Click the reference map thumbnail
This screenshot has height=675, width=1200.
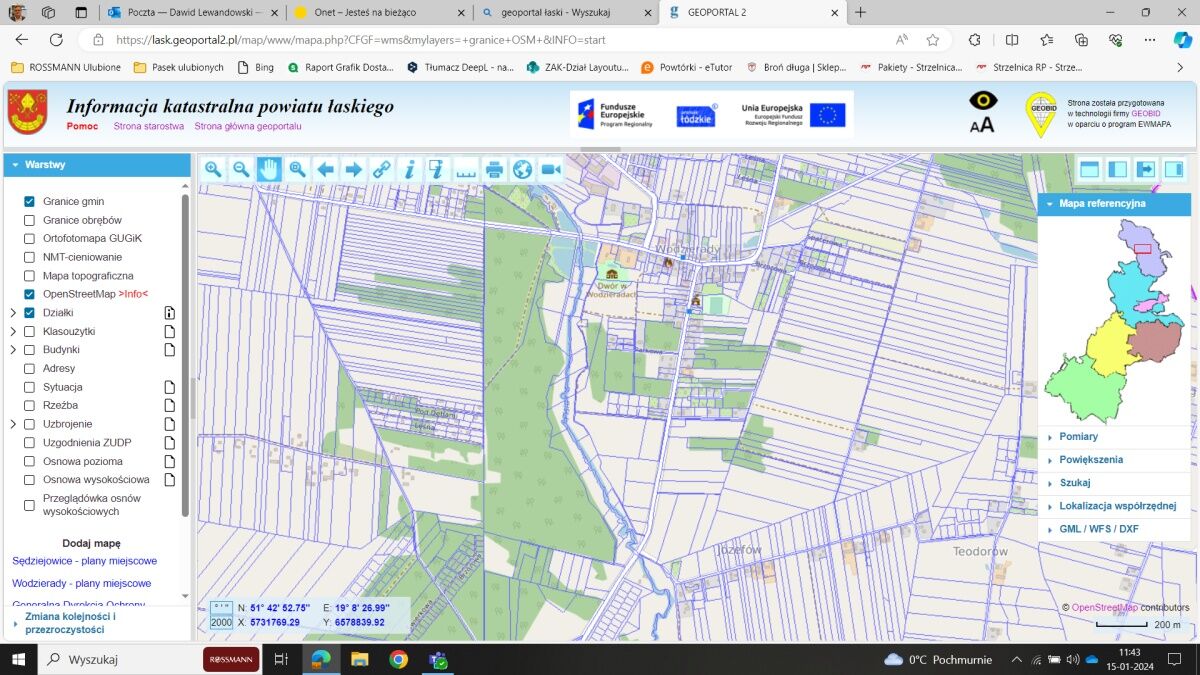(1114, 320)
